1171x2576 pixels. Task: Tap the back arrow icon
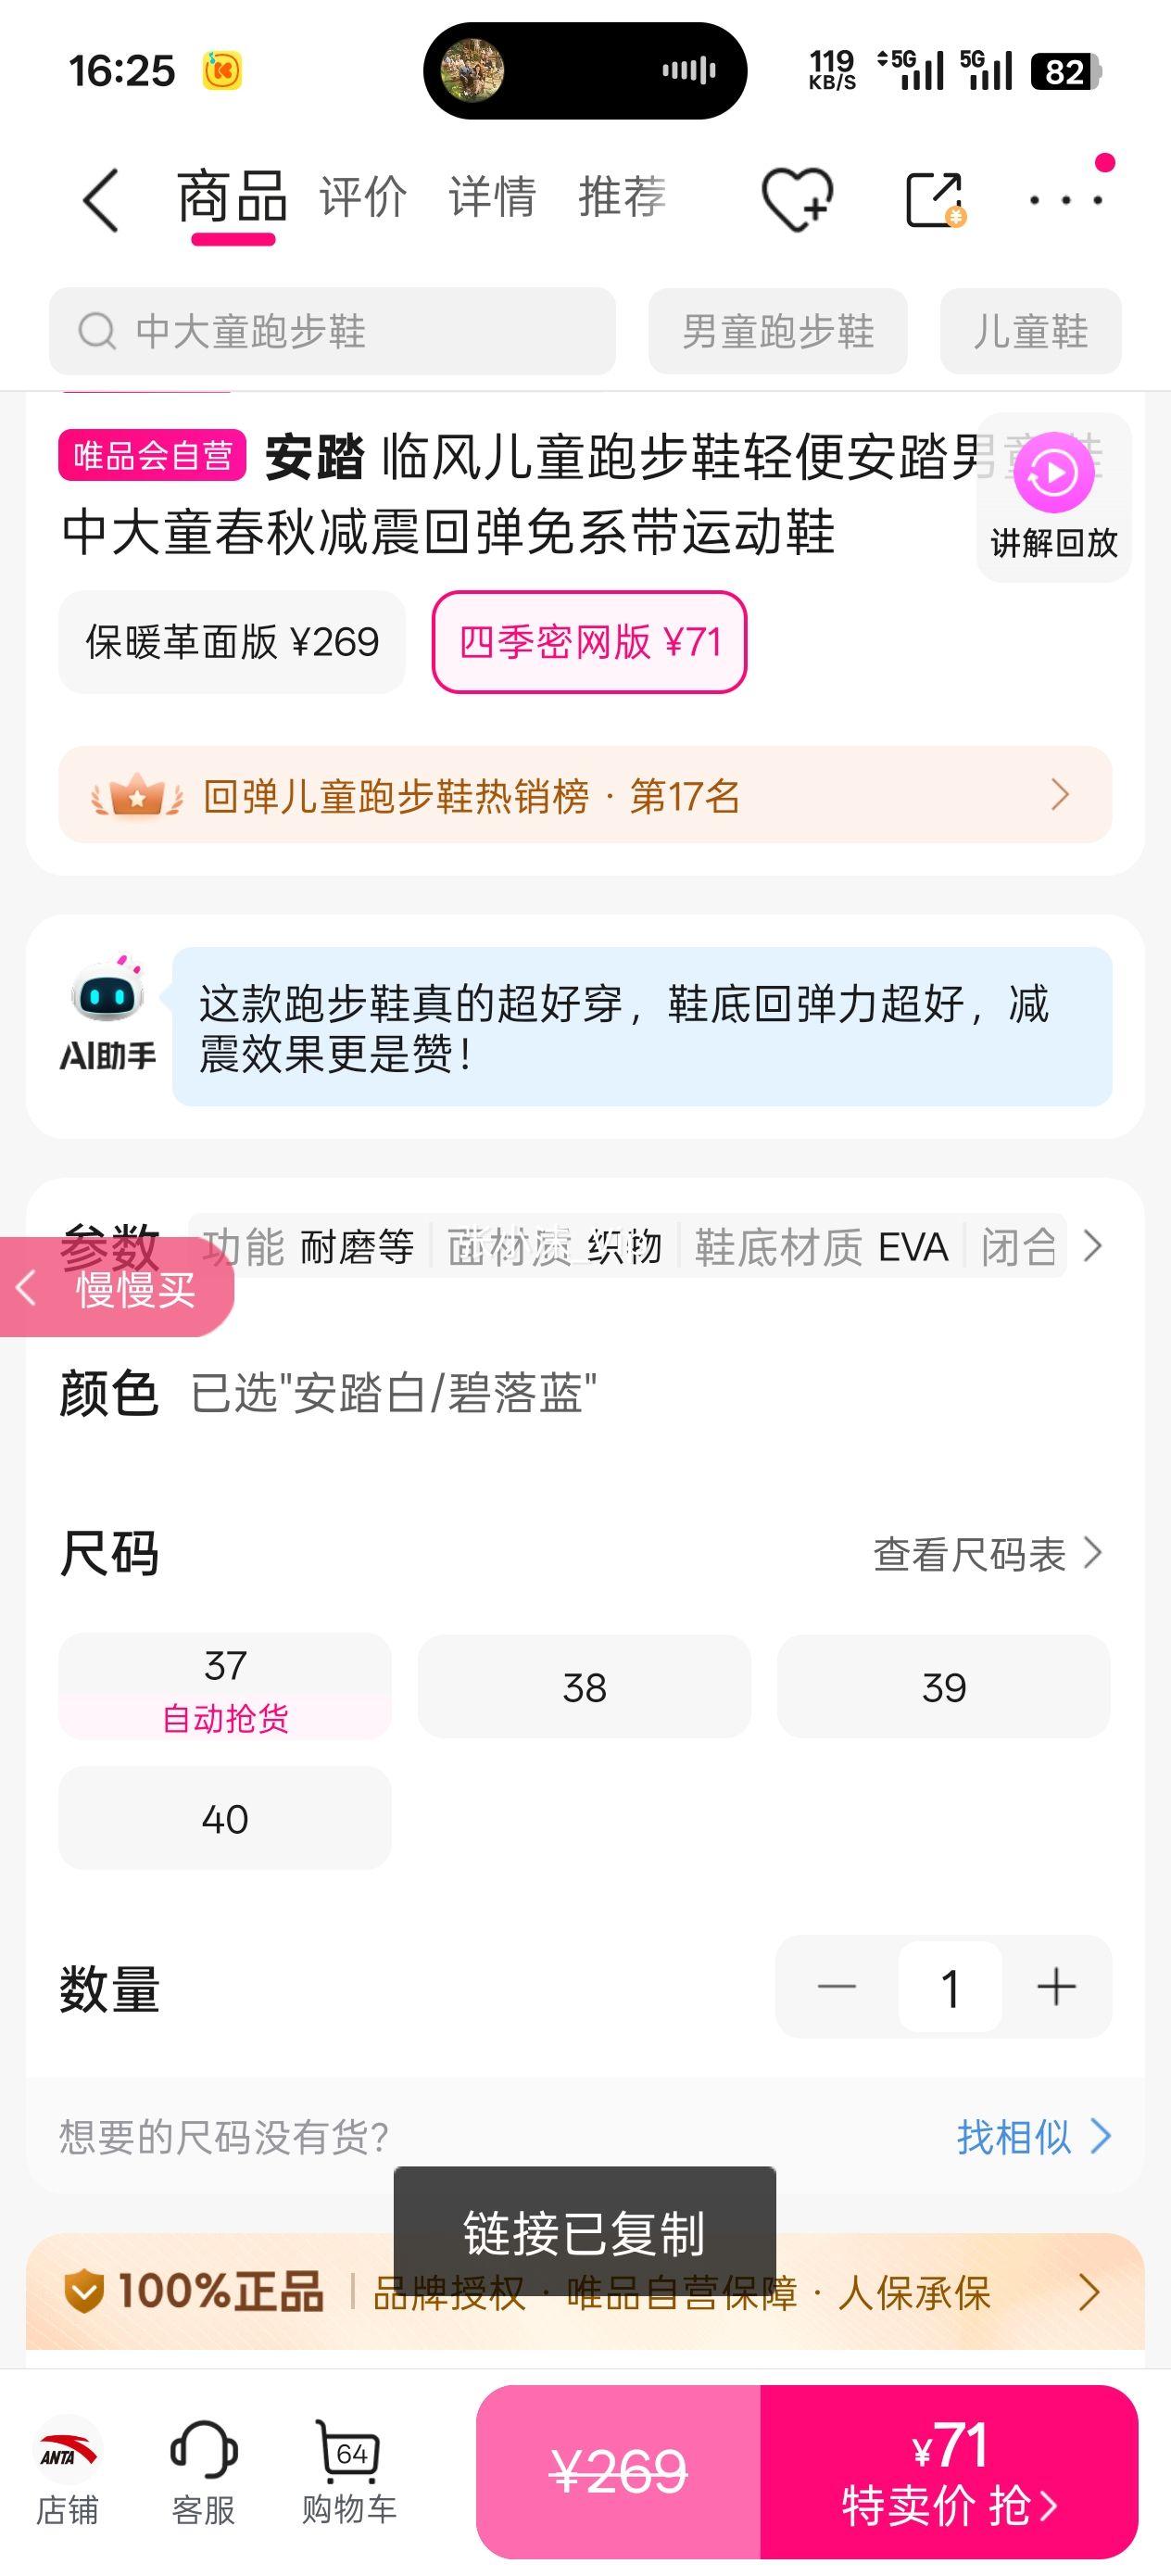tap(101, 199)
